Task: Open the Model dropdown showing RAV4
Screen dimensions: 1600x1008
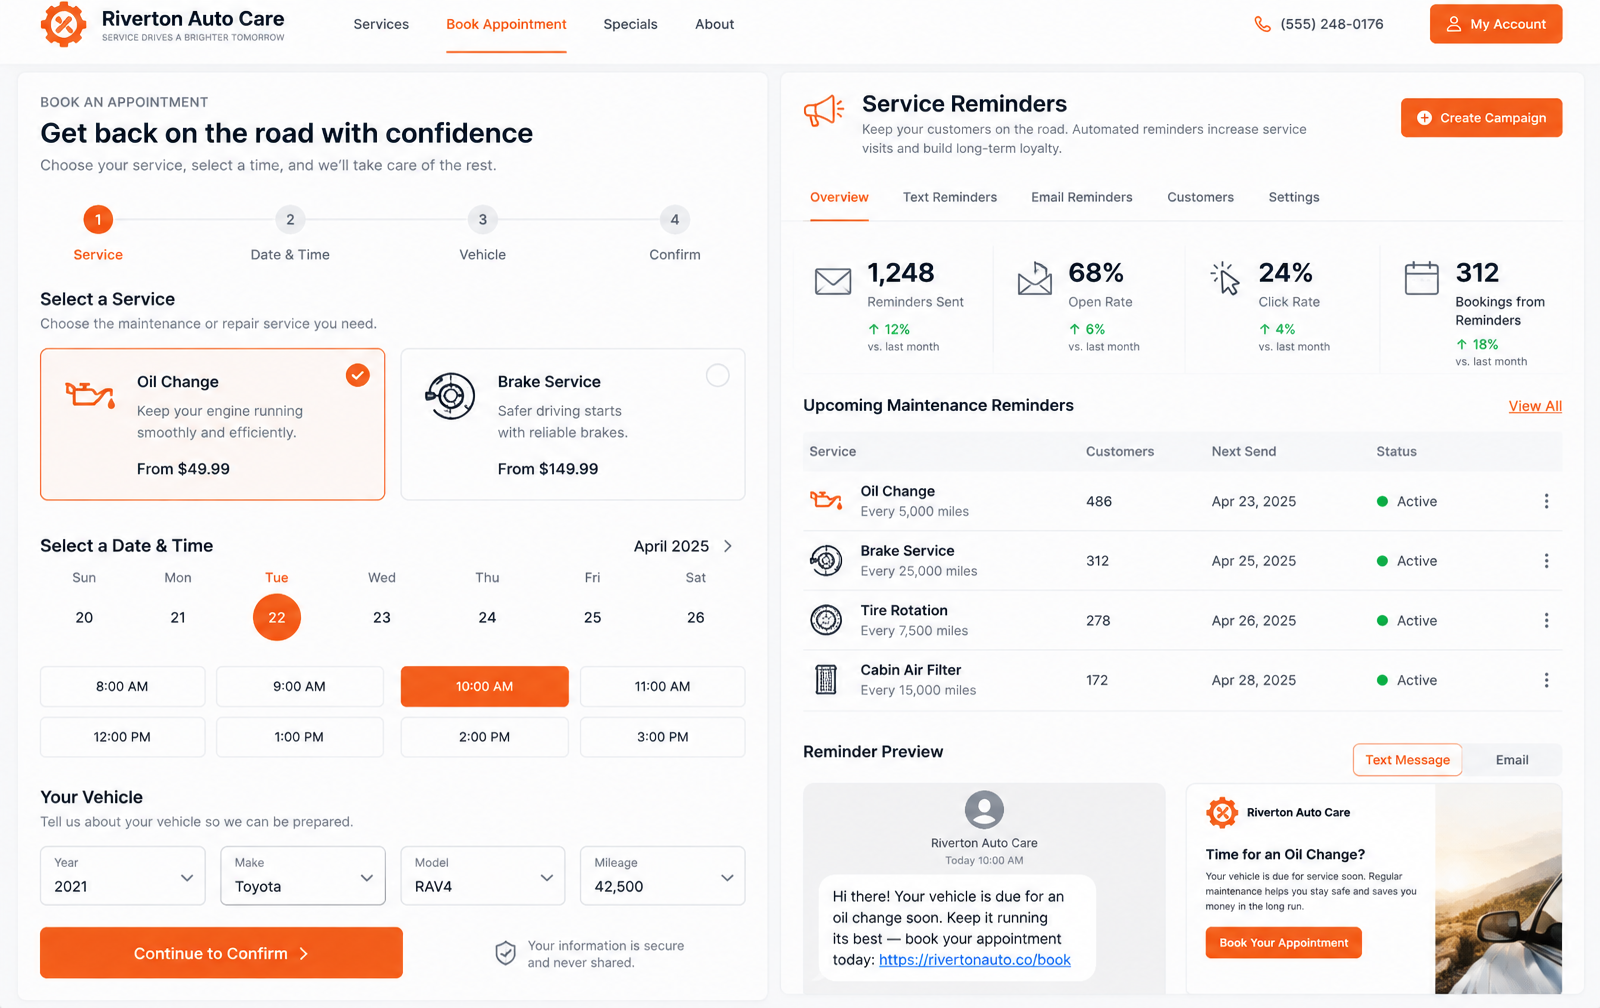Action: coord(483,876)
